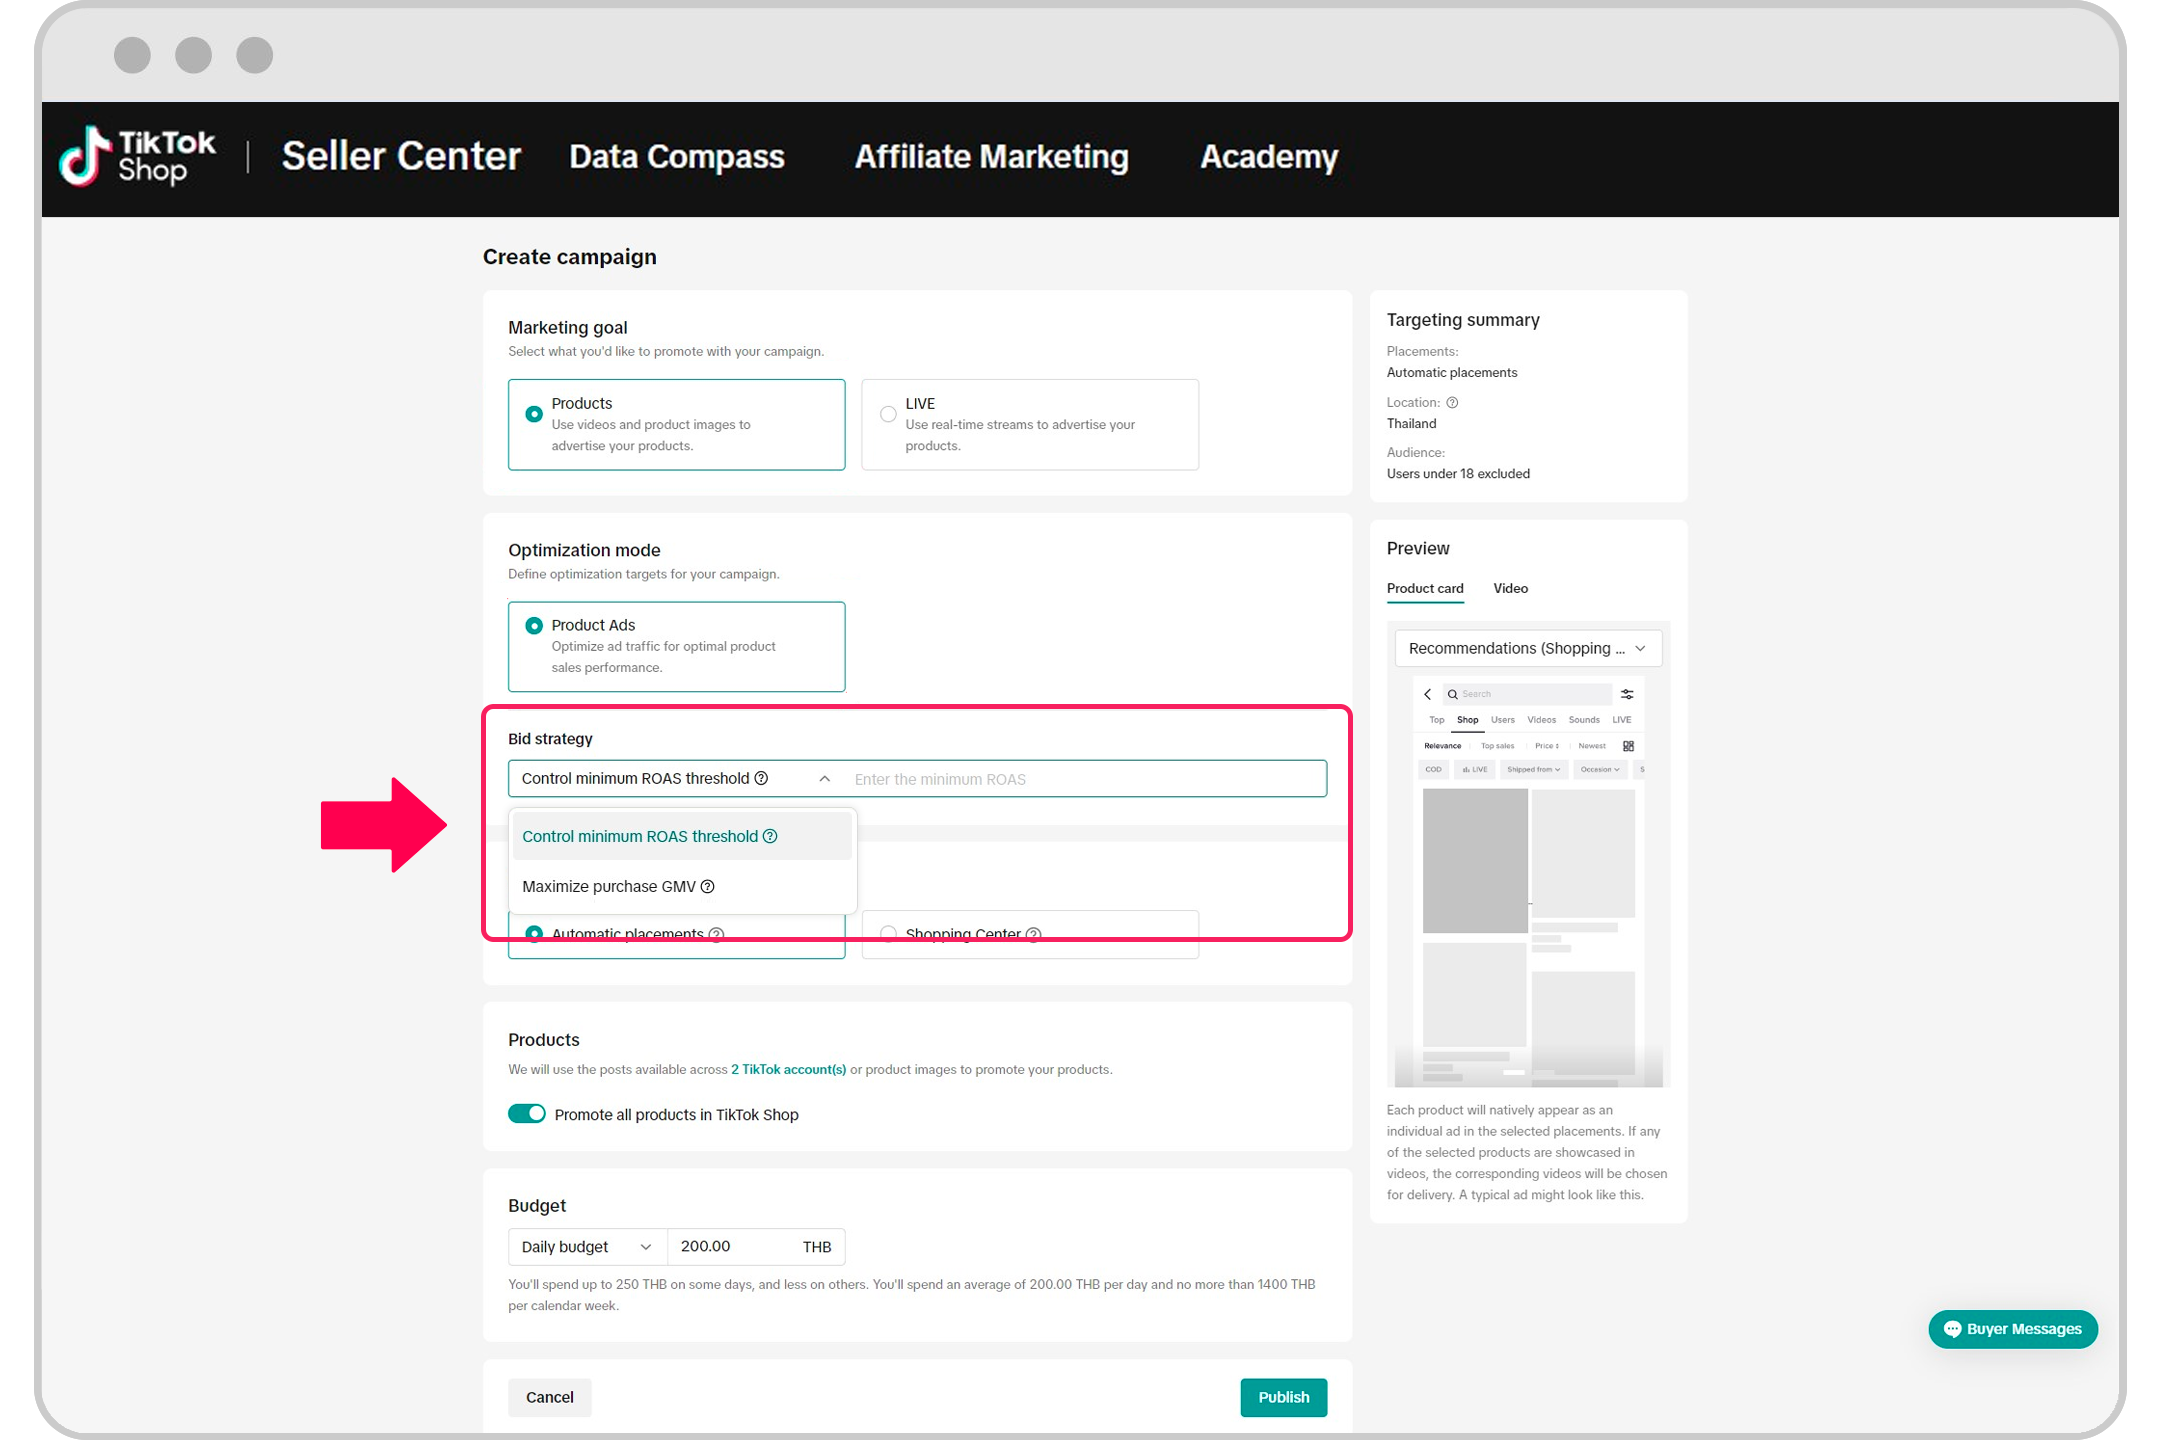Click the back arrow in preview mockup

1428,694
